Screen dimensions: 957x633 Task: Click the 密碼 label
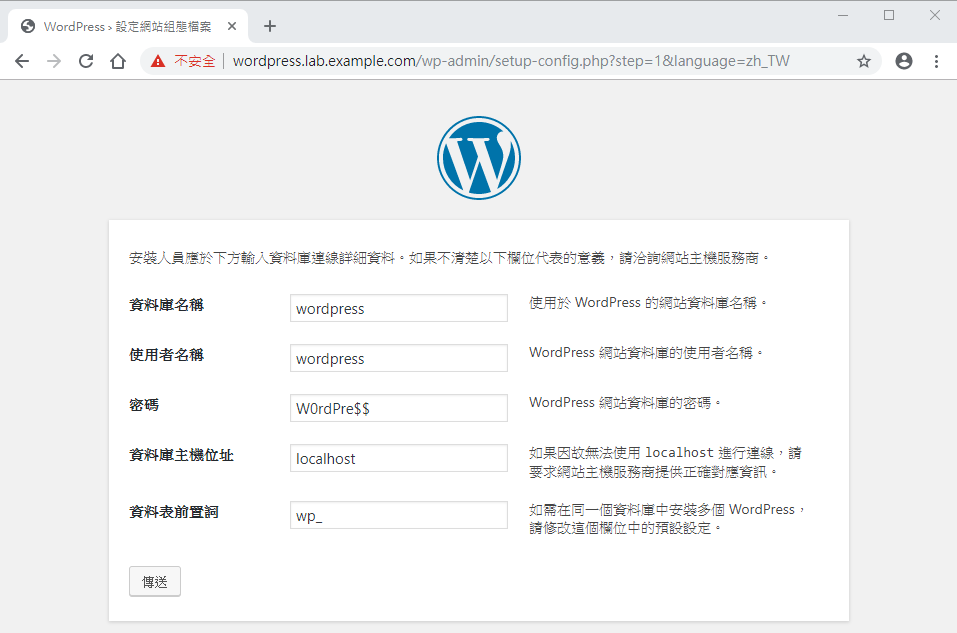(144, 405)
